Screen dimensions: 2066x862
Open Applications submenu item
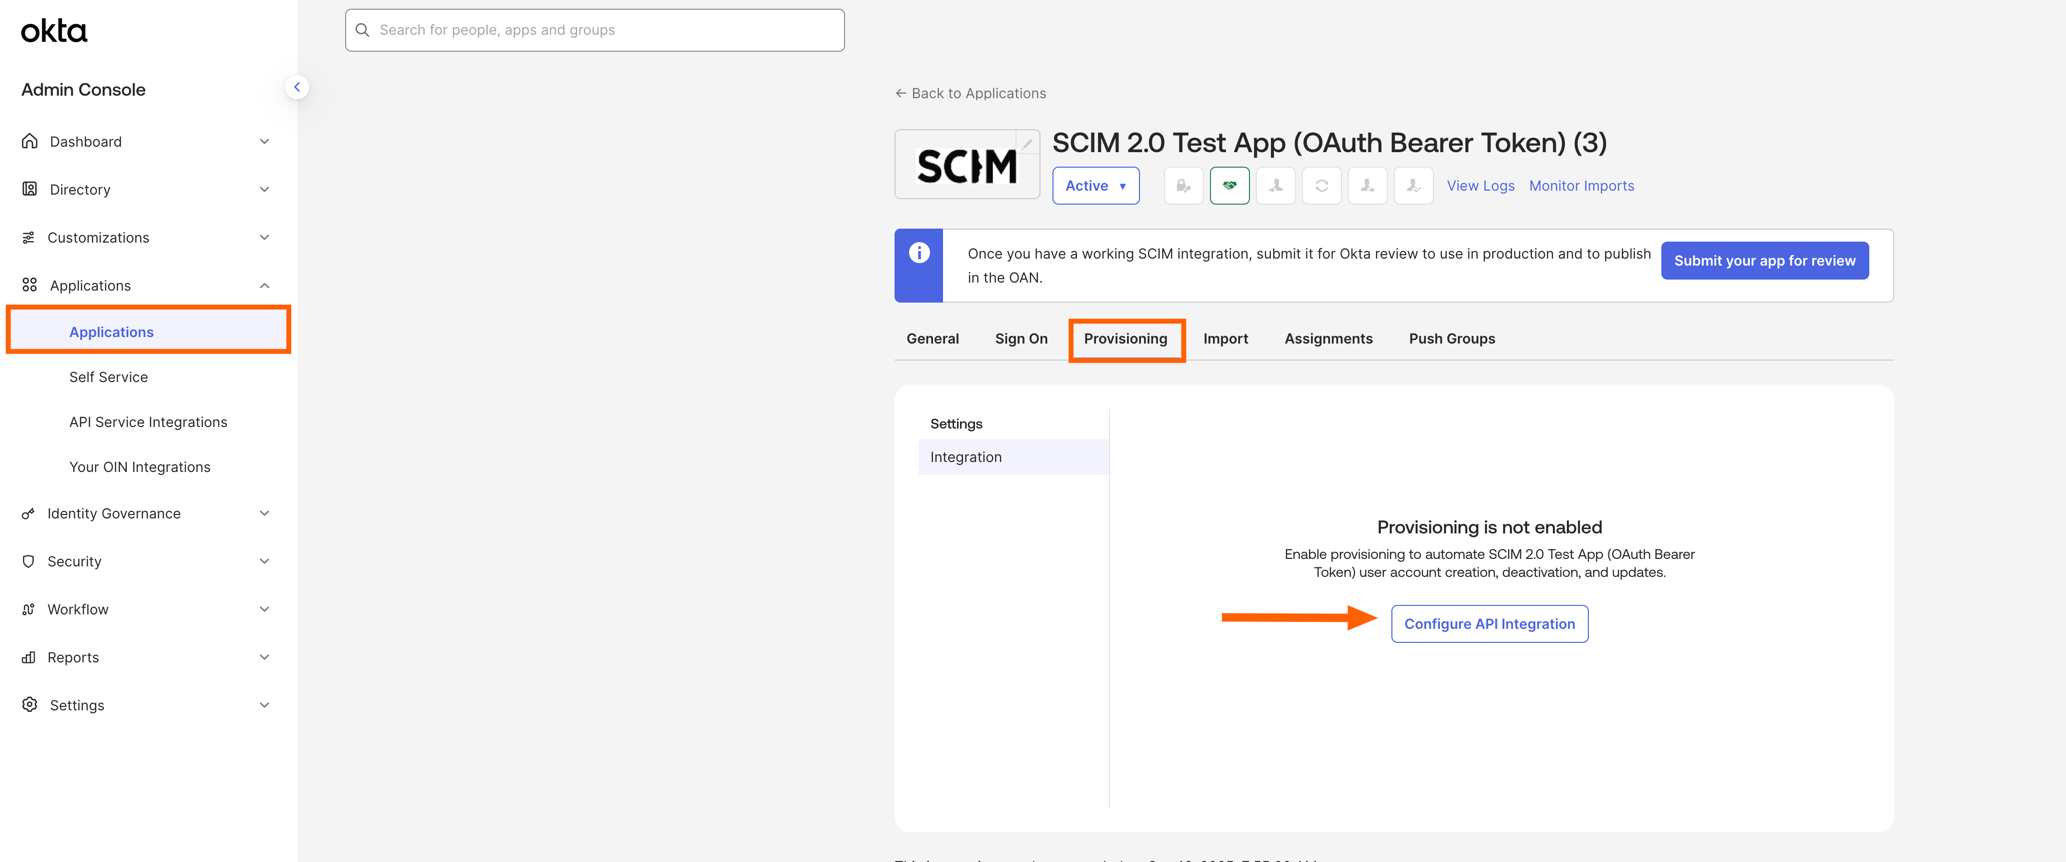pos(149,331)
